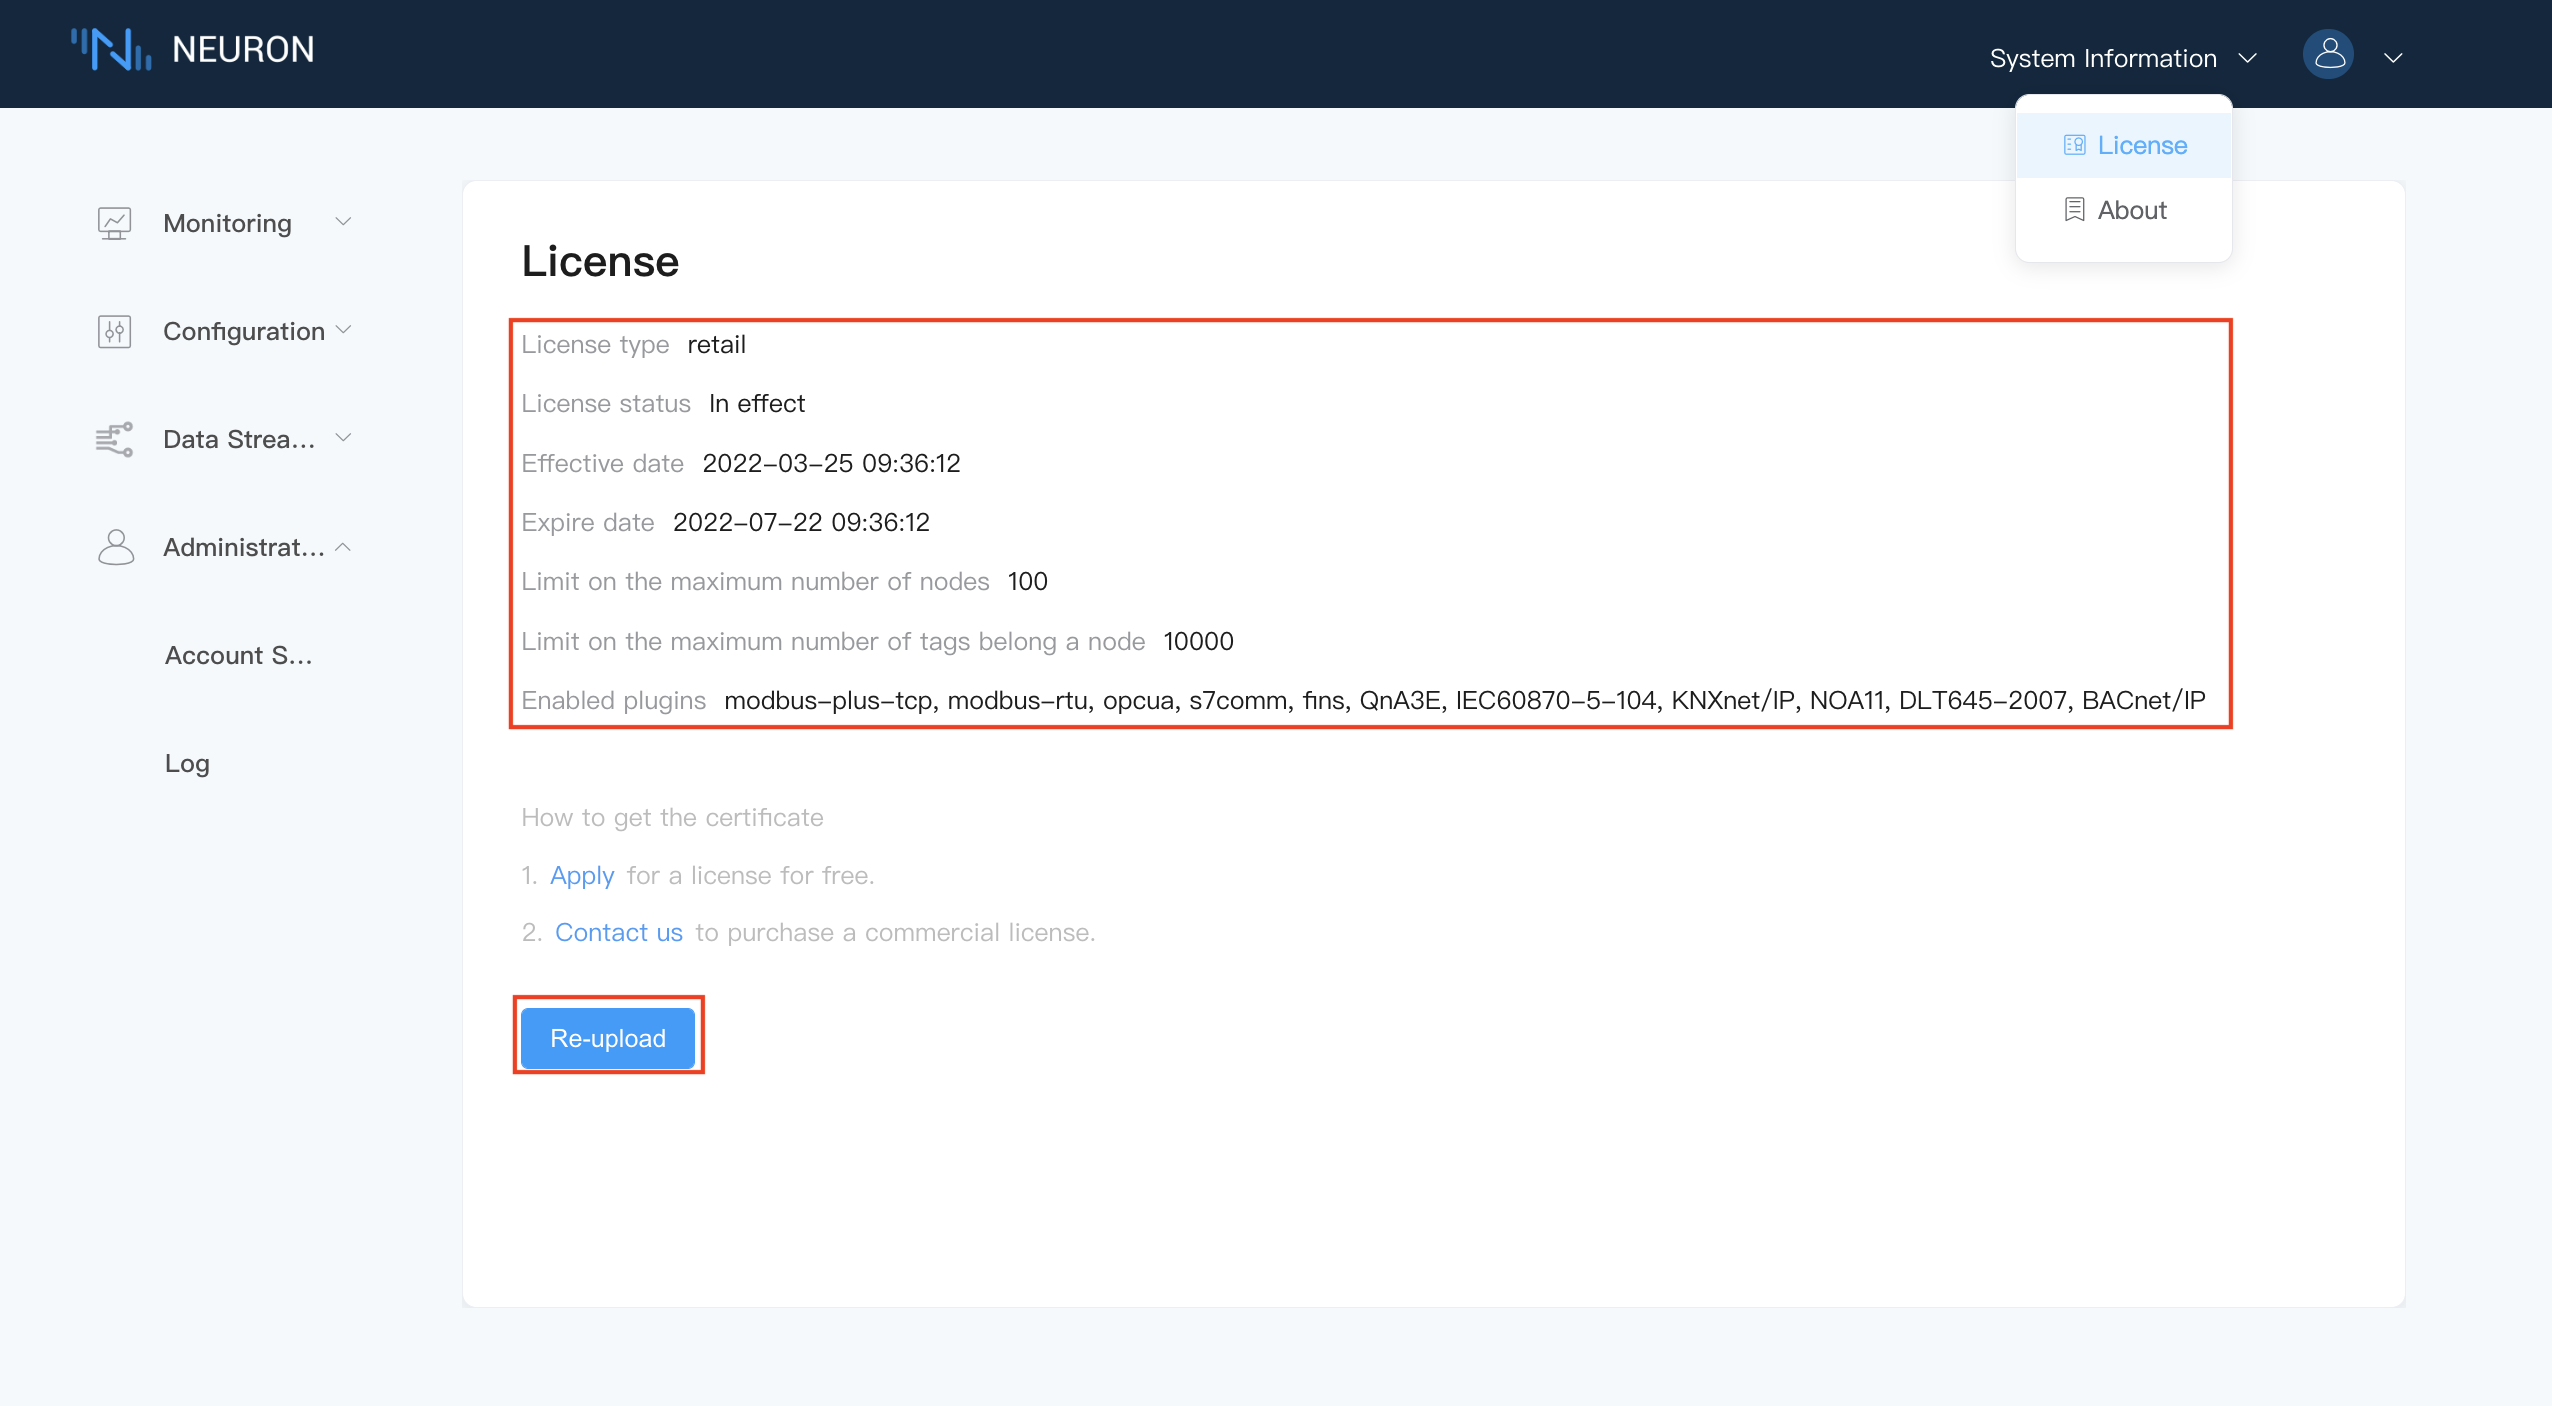The height and width of the screenshot is (1406, 2552).
Task: Expand the Data Stream menu chevron
Action: 343,438
